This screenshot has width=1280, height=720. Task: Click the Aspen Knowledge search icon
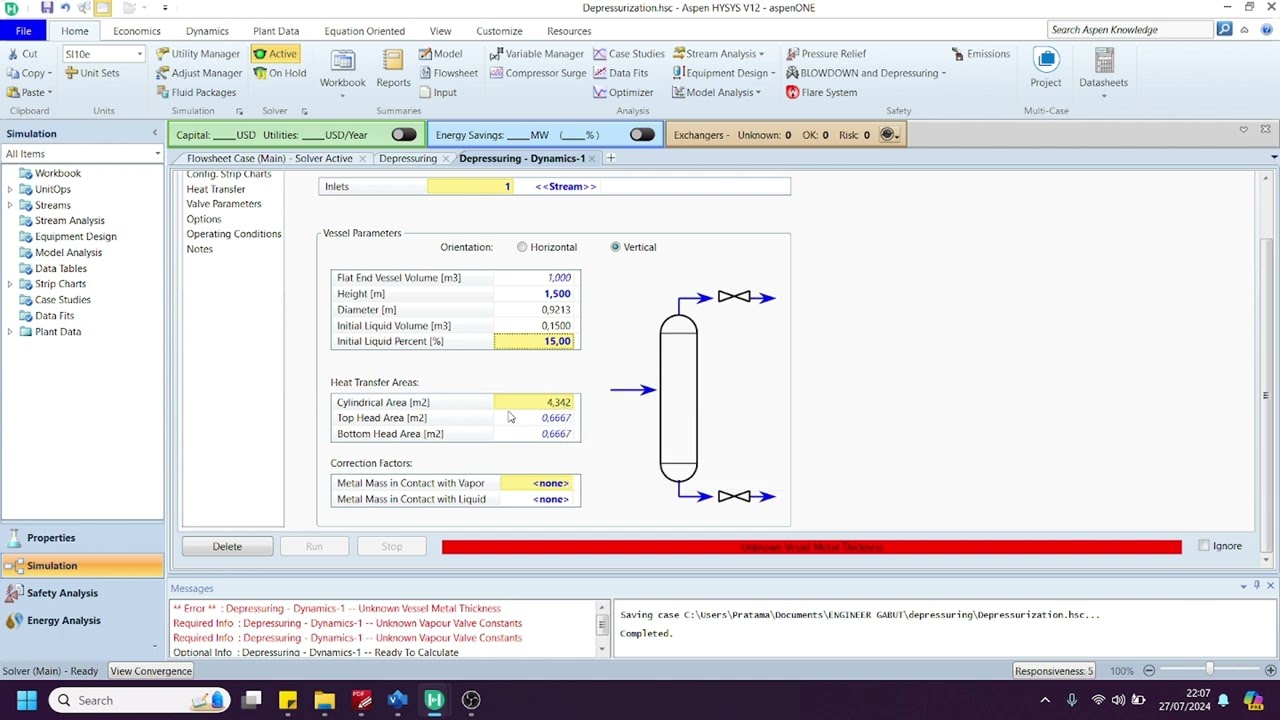1224,30
